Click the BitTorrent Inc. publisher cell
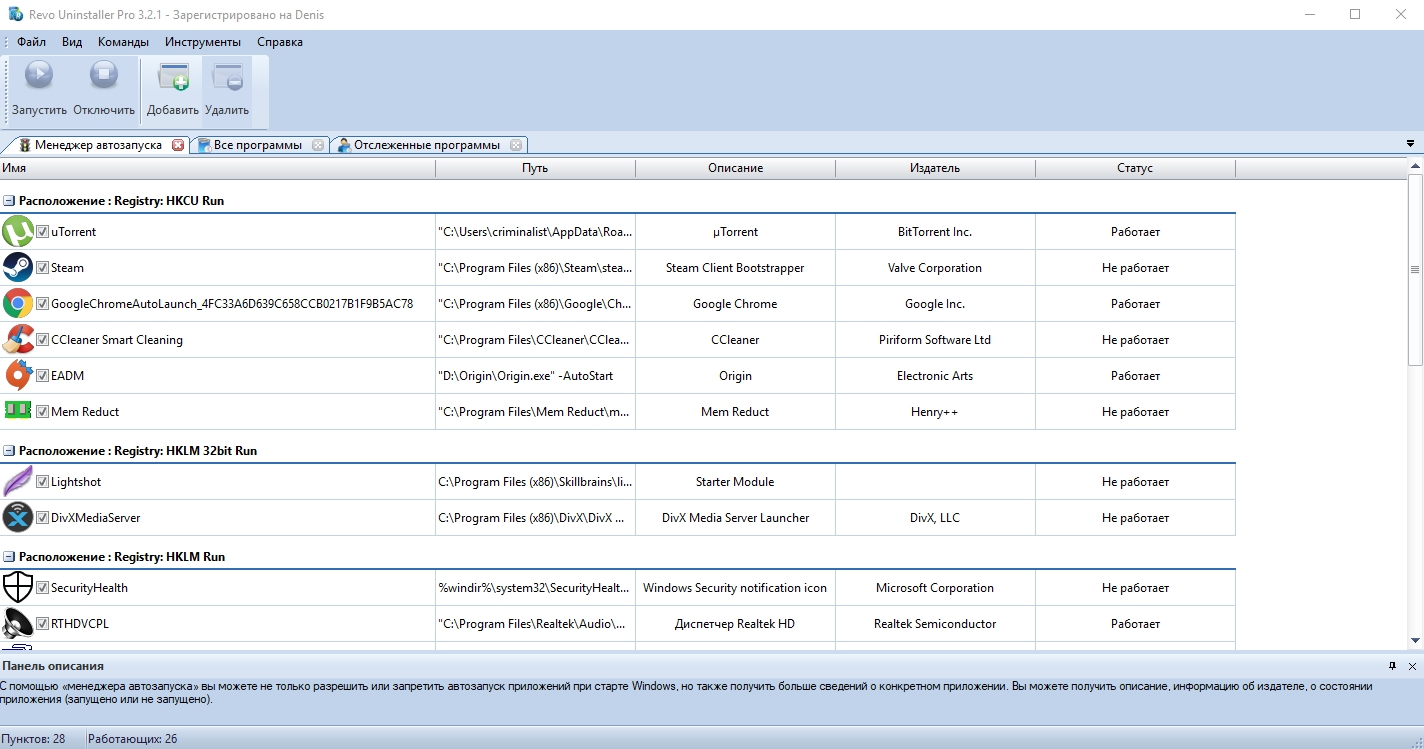The width and height of the screenshot is (1424, 749). tap(936, 232)
